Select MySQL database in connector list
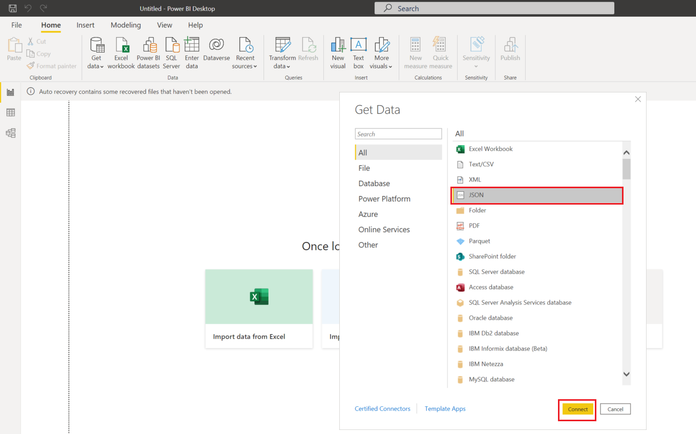This screenshot has width=696, height=434. tap(537, 379)
